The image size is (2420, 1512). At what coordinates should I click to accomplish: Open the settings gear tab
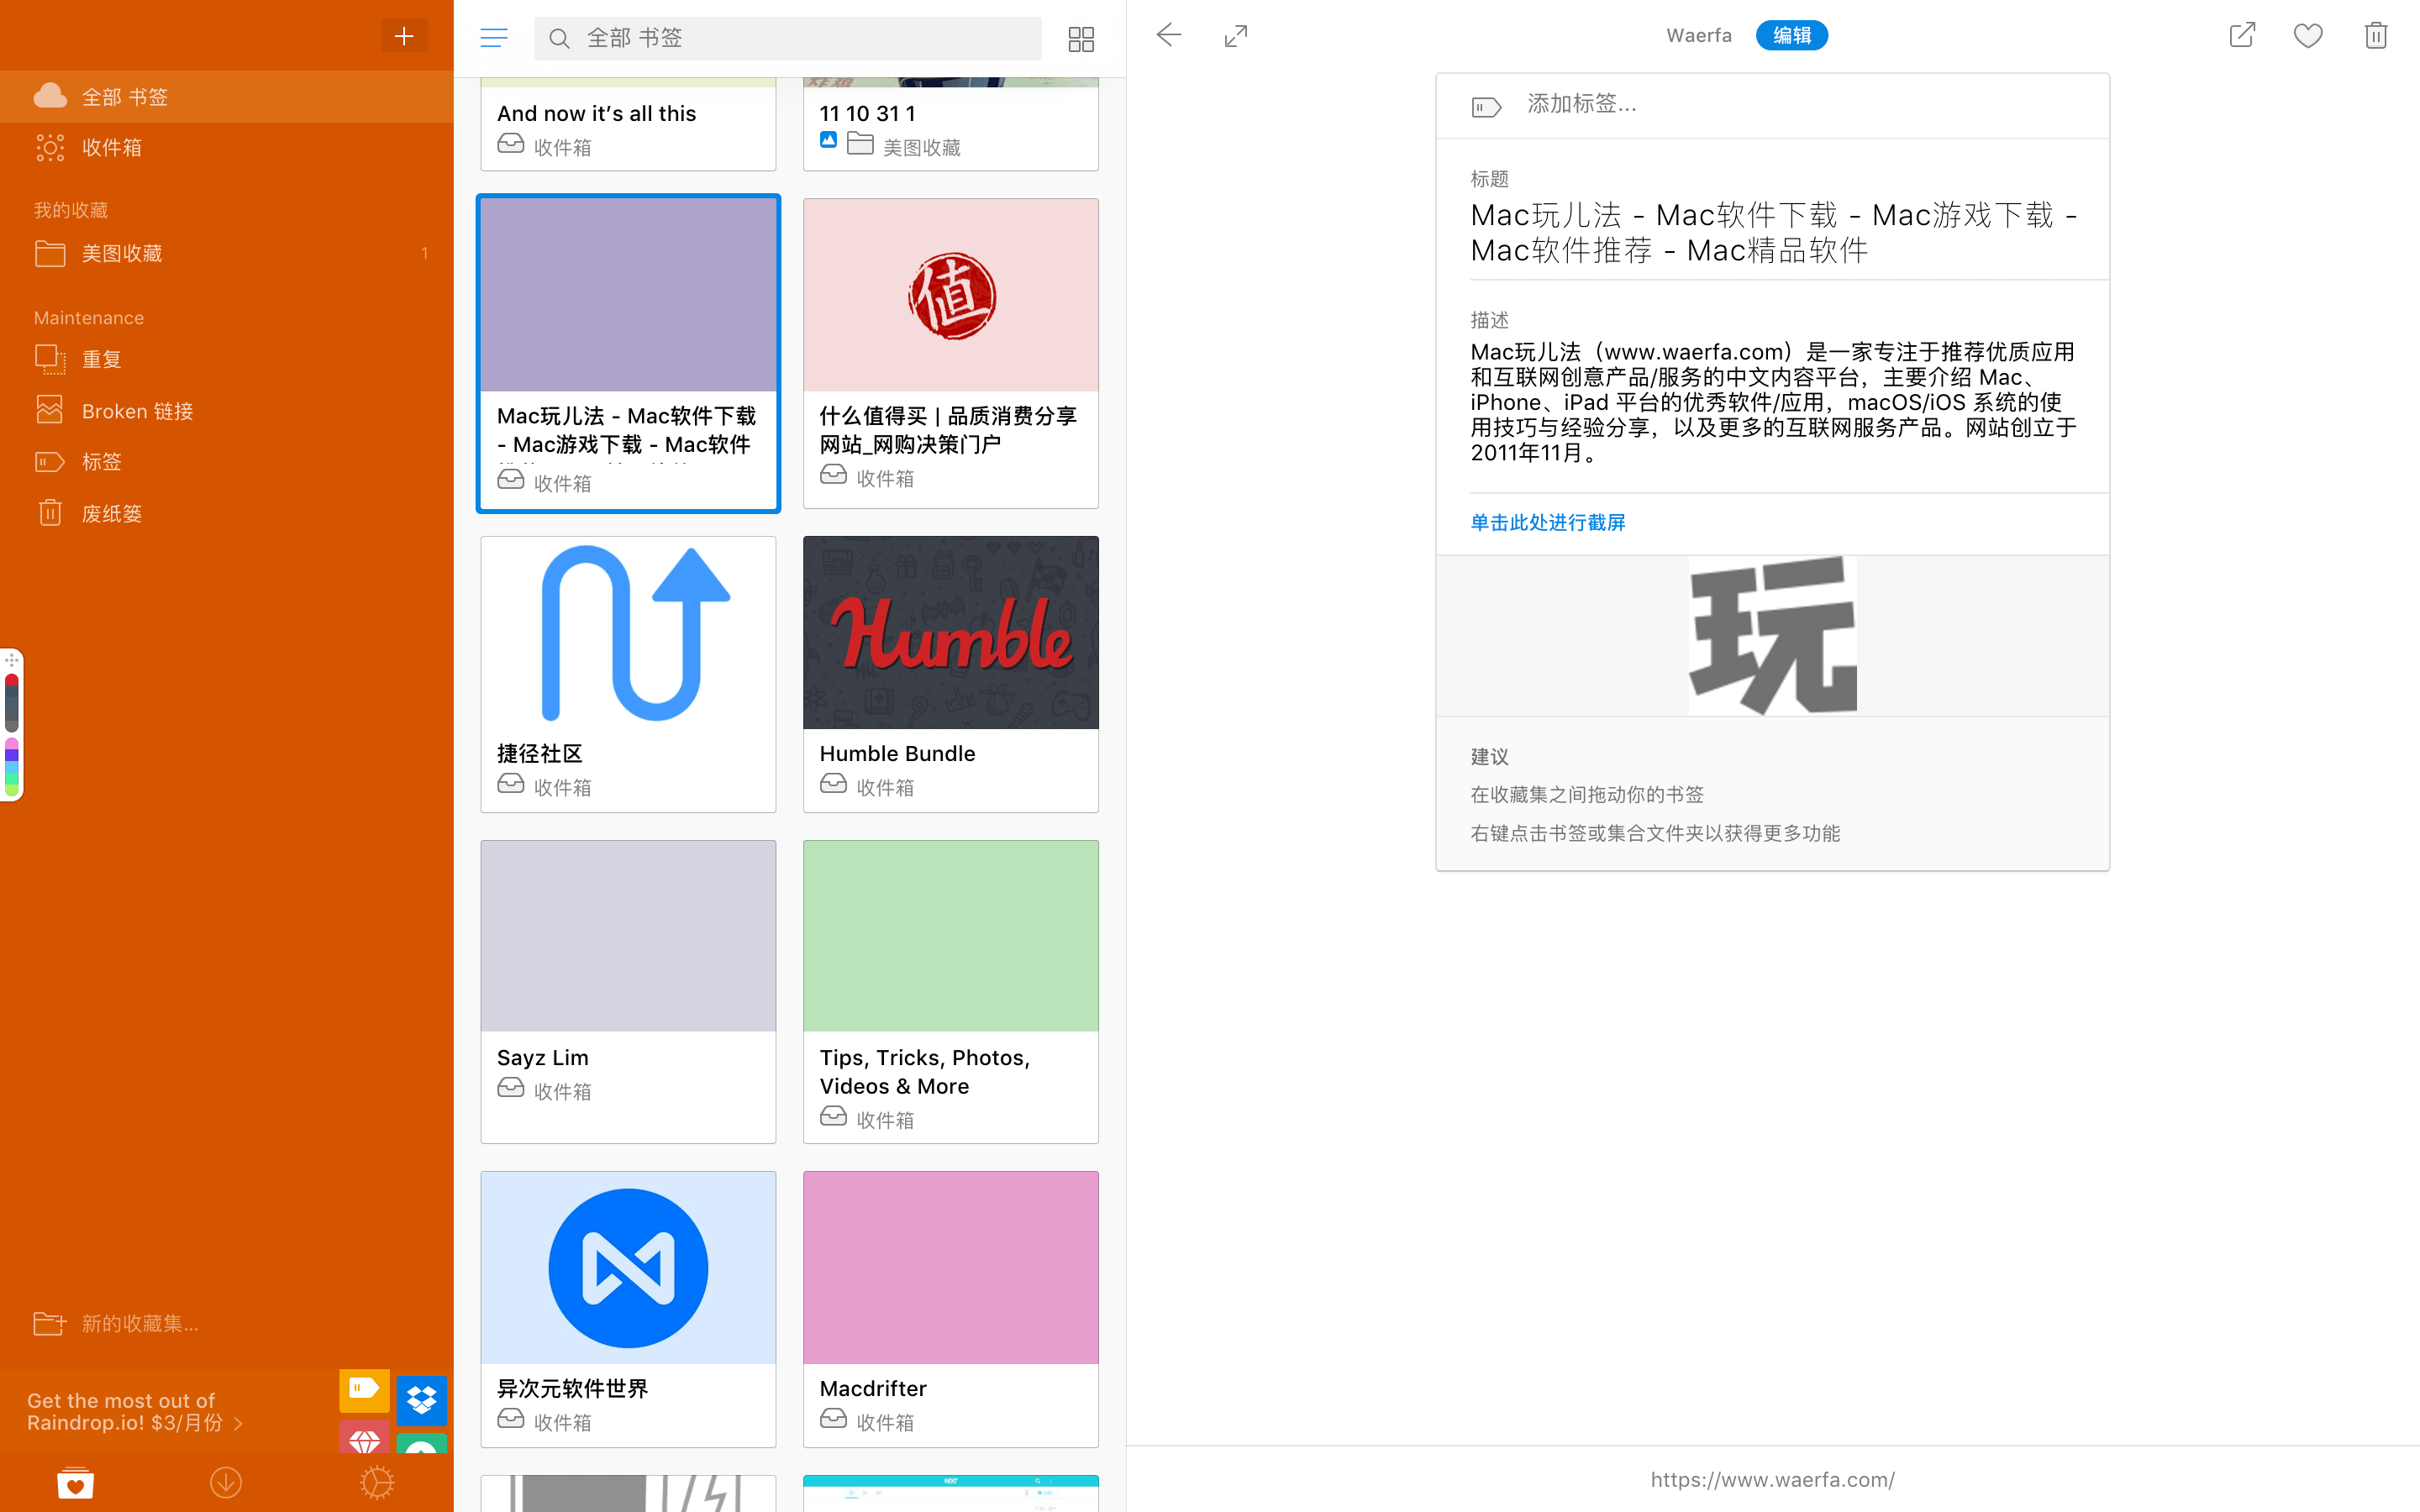(x=377, y=1482)
